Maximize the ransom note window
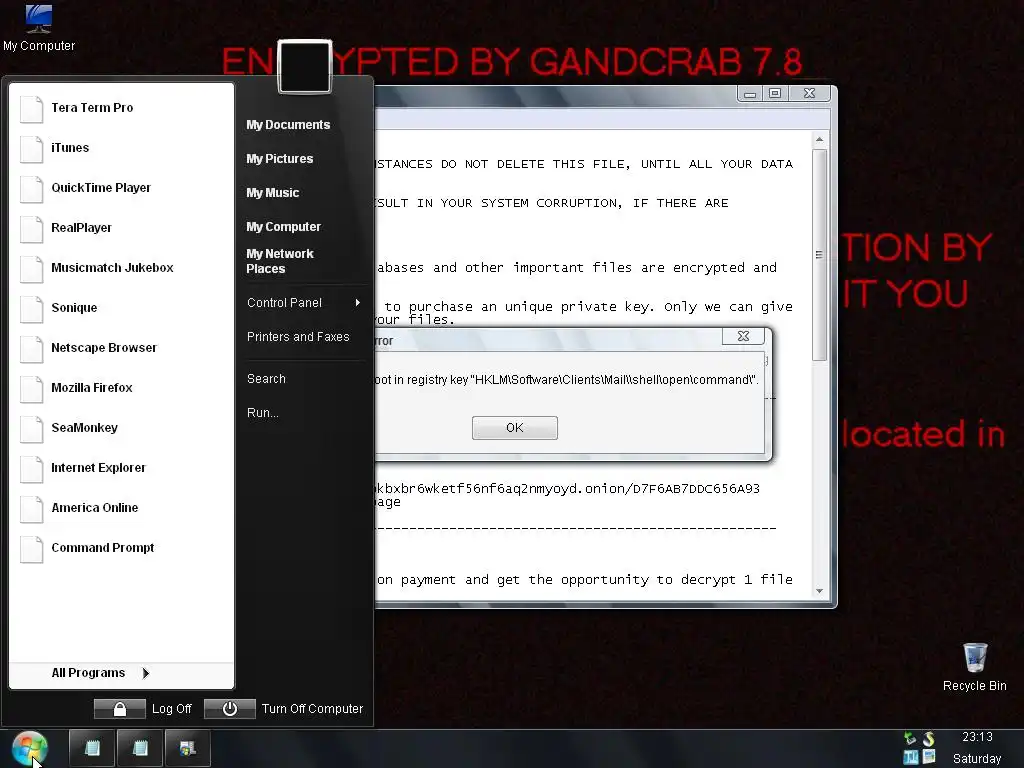The width and height of the screenshot is (1024, 768). coord(775,93)
